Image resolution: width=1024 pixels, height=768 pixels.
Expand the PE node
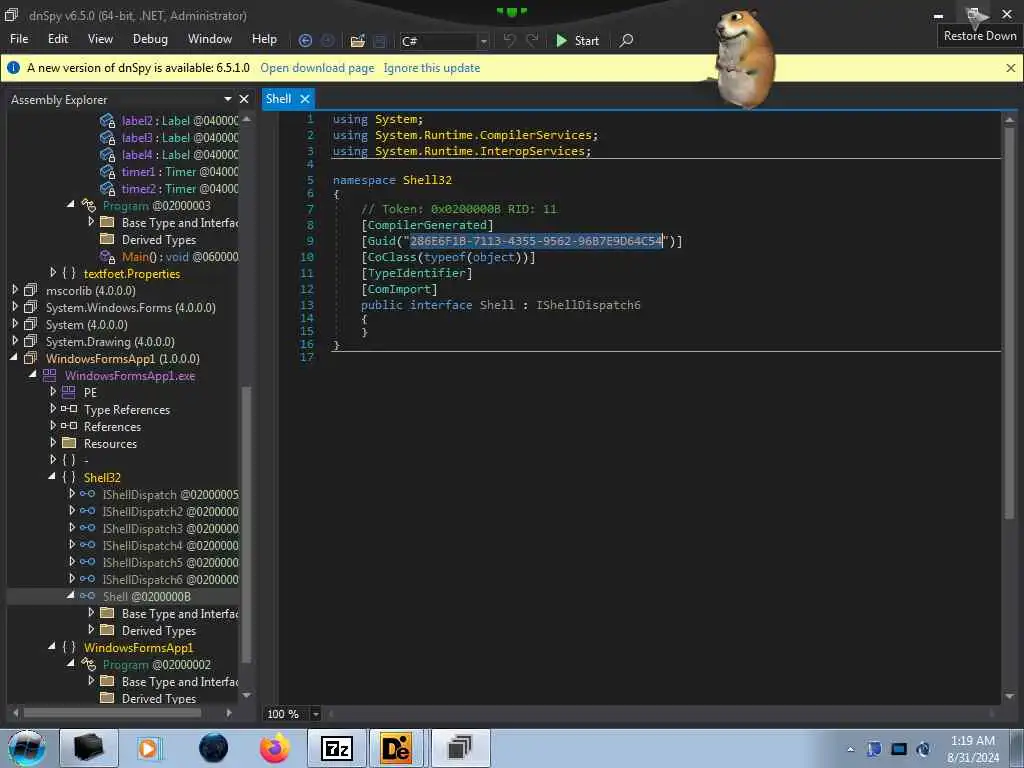coord(53,392)
